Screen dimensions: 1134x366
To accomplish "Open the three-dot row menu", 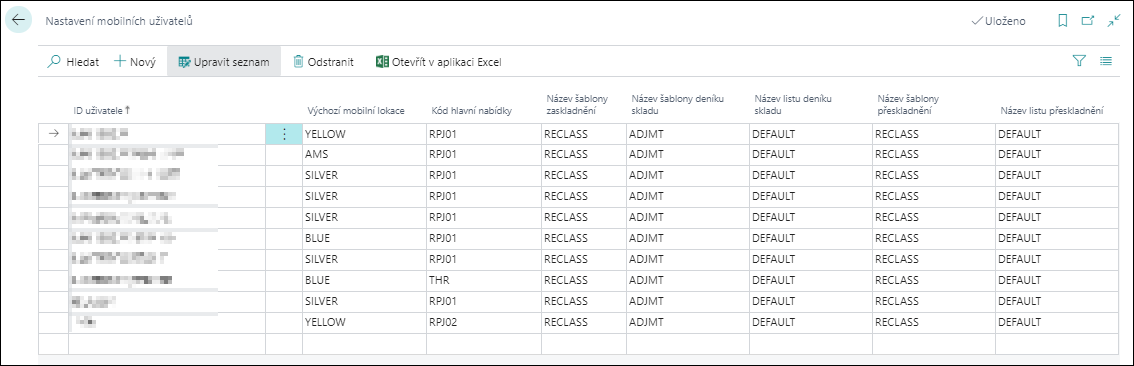I will tap(284, 134).
